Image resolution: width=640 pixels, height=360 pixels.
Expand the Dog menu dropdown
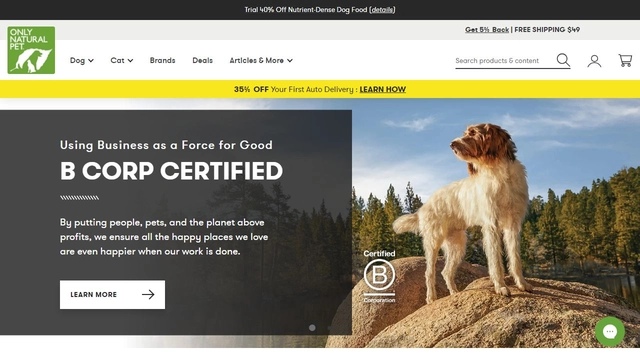point(82,60)
